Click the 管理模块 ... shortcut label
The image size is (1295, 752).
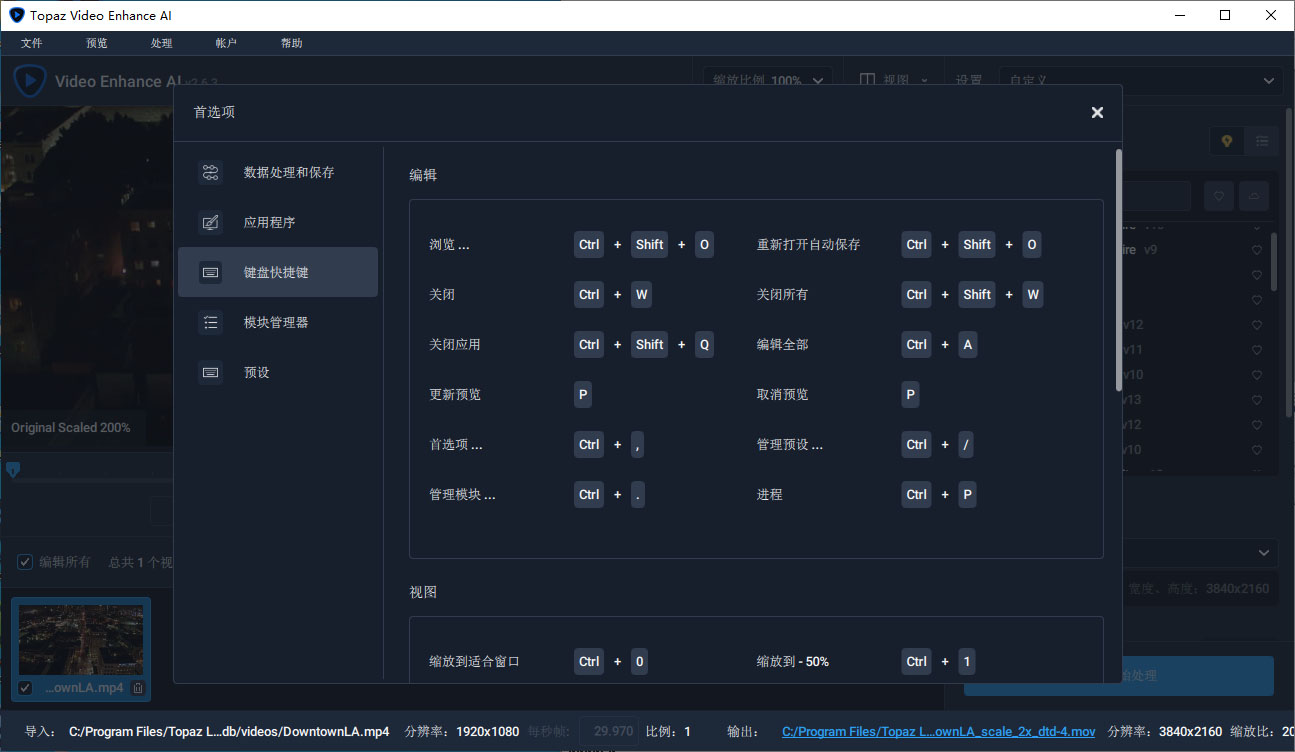462,495
